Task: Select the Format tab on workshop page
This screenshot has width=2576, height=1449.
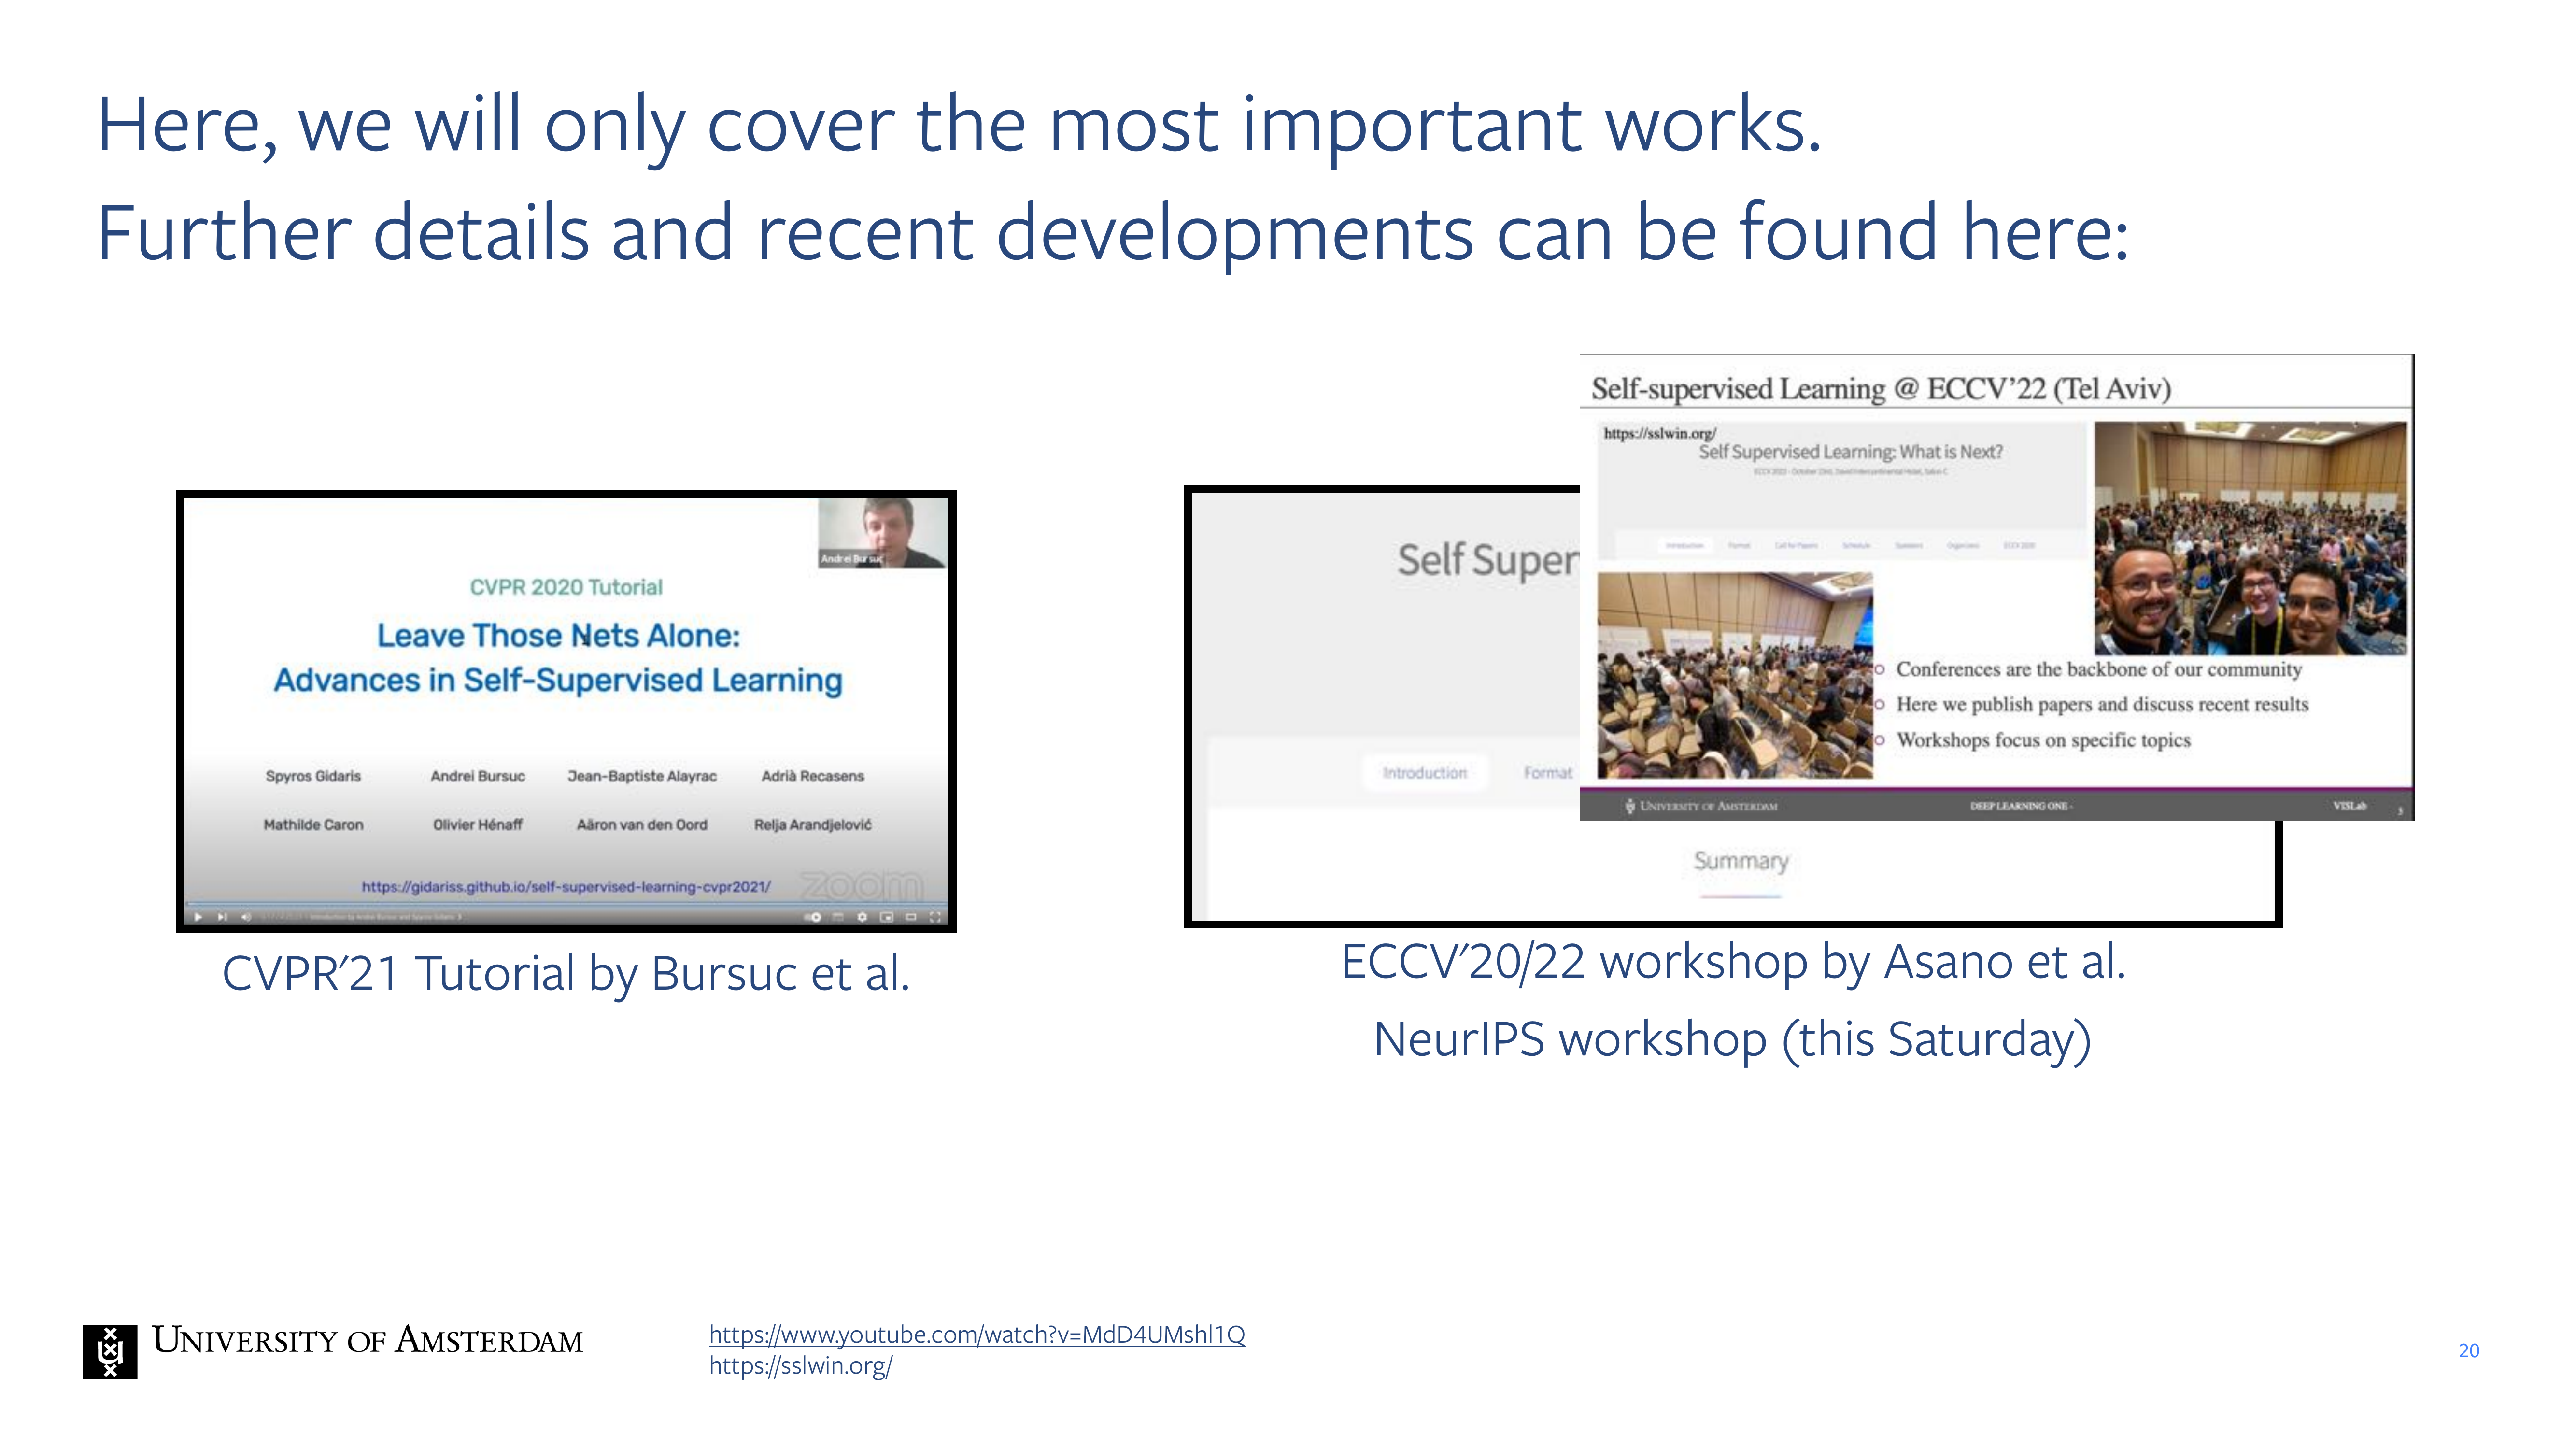Action: (1547, 772)
